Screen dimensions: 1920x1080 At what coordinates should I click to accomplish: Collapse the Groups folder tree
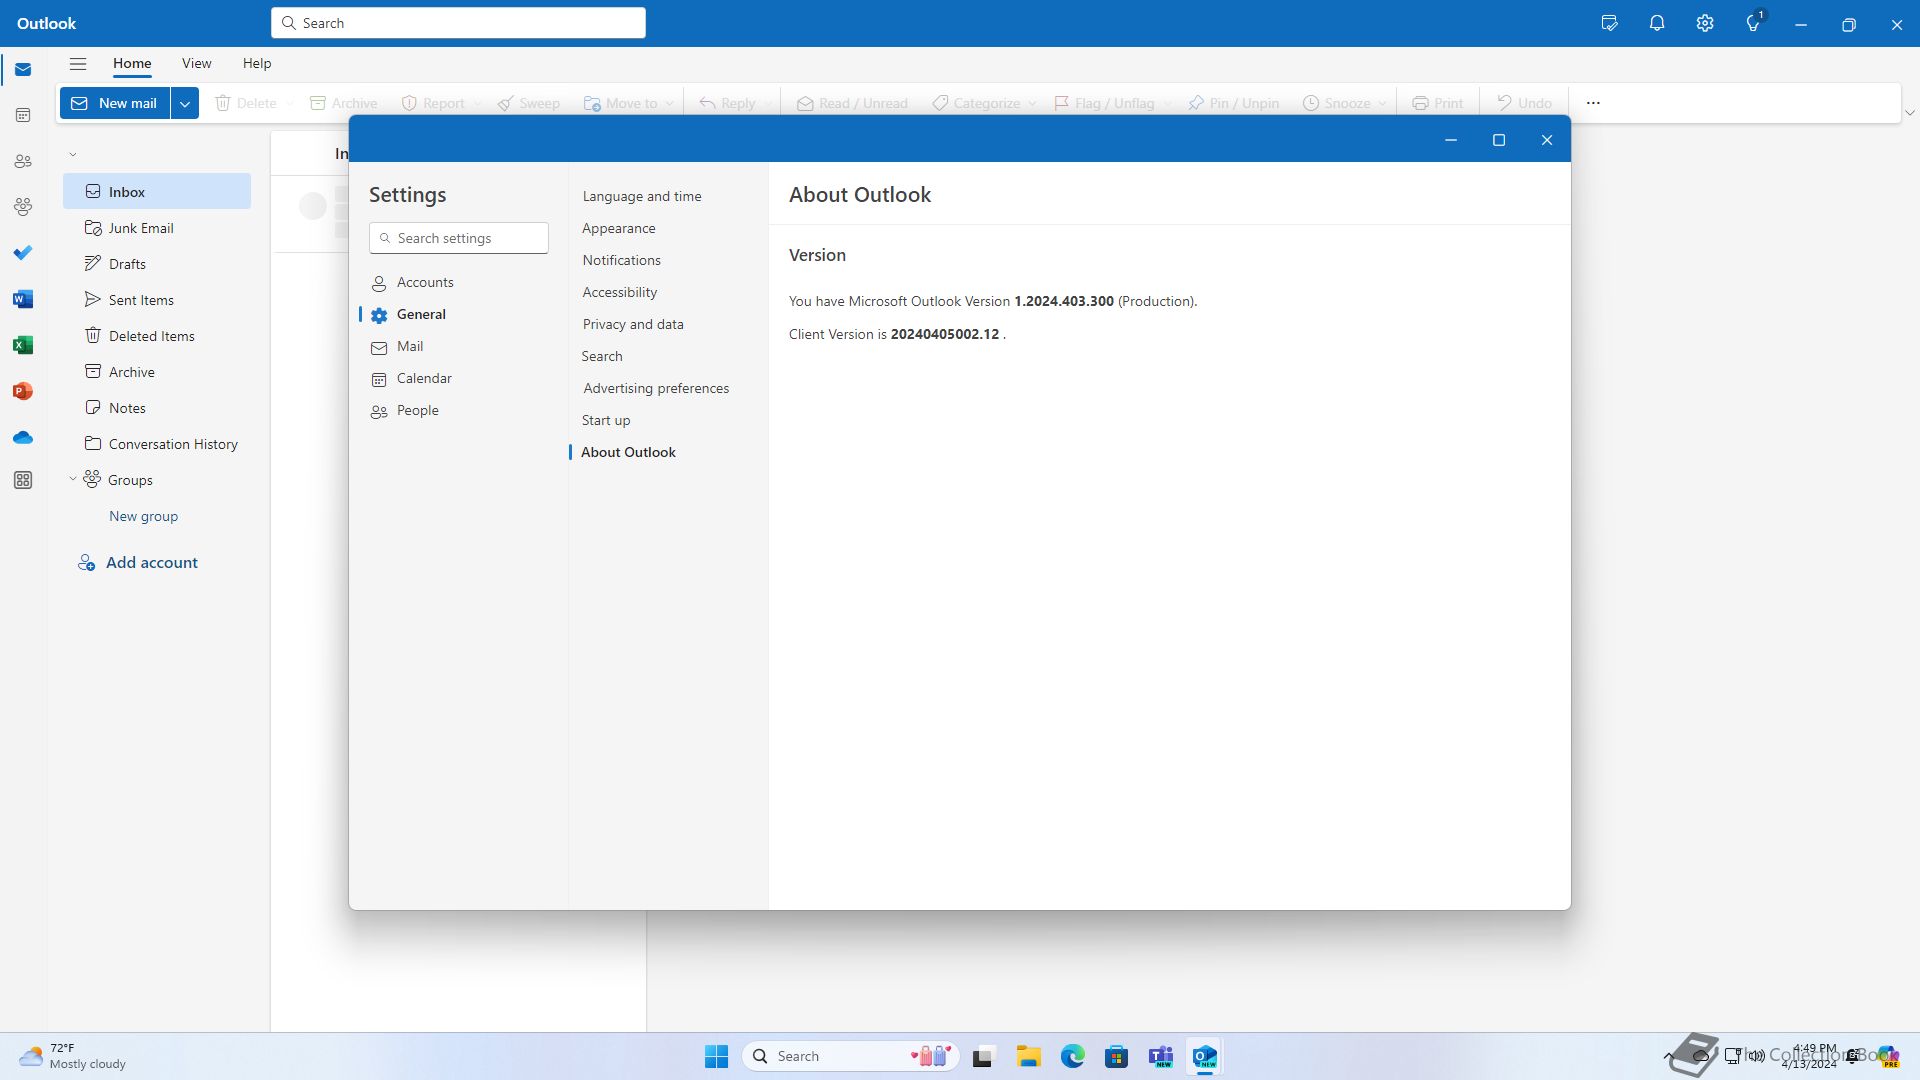pos(73,479)
